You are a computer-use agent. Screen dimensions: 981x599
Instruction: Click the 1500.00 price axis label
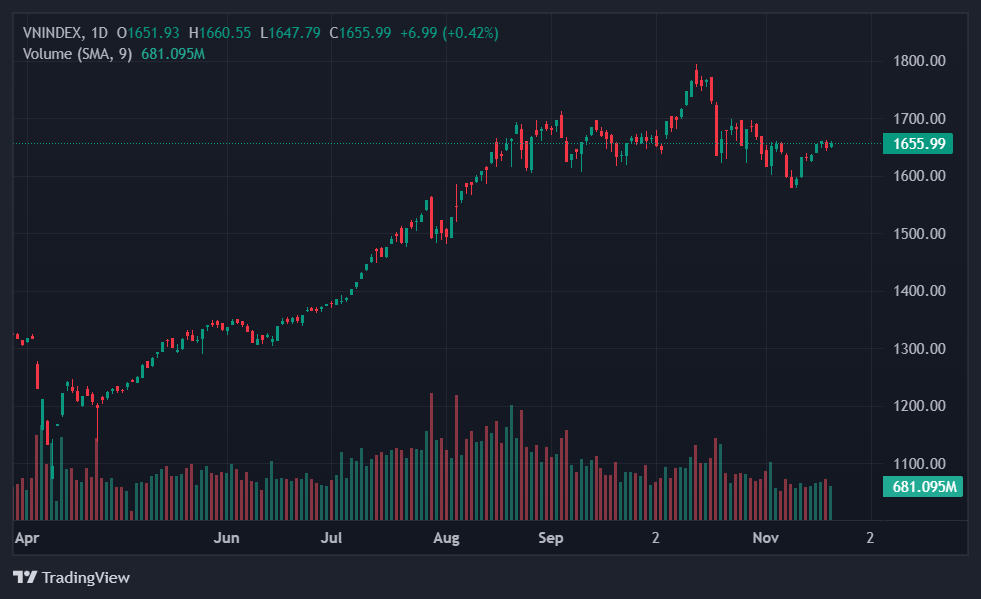point(918,234)
